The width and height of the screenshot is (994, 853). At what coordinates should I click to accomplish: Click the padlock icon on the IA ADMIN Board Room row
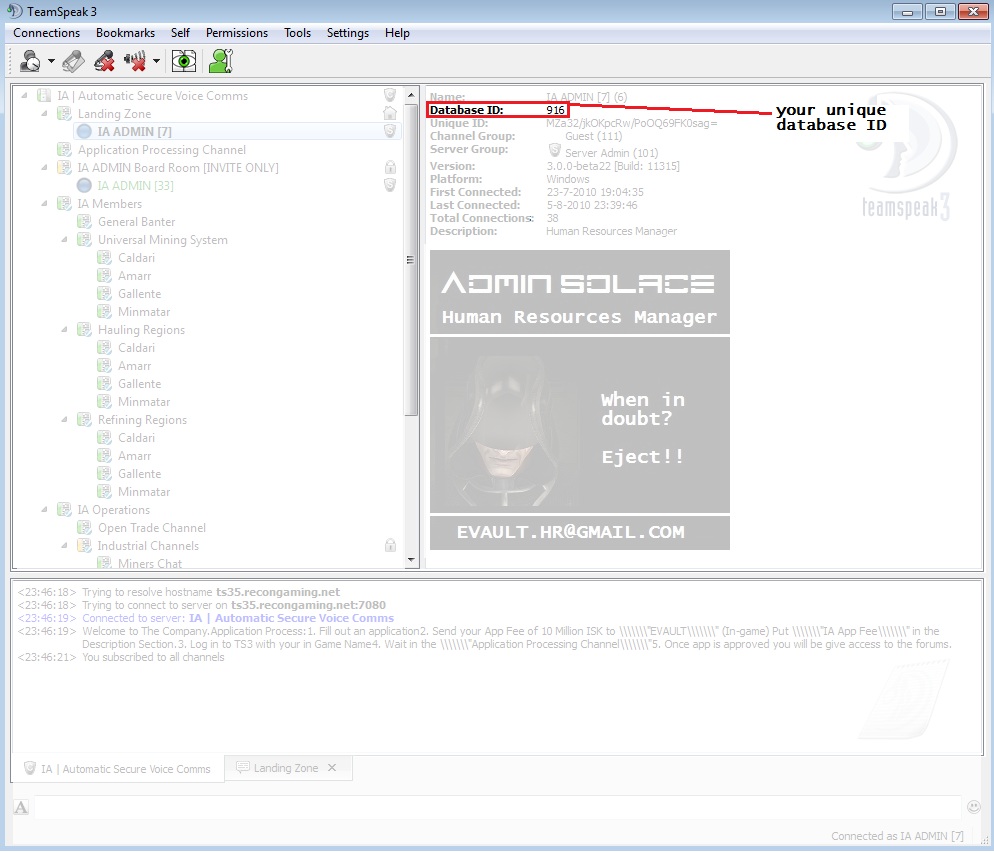[x=390, y=167]
